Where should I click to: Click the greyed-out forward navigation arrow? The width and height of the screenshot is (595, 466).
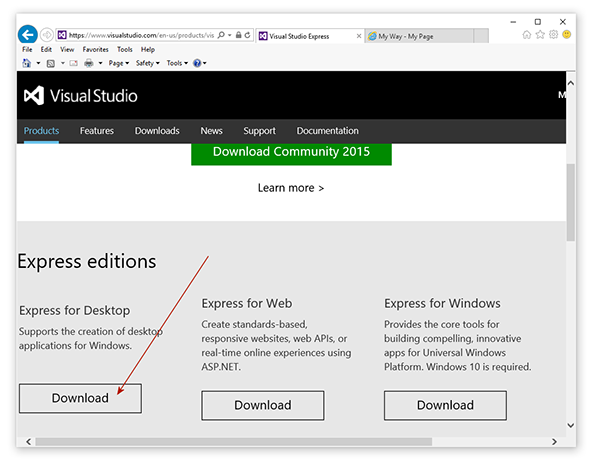click(47, 35)
